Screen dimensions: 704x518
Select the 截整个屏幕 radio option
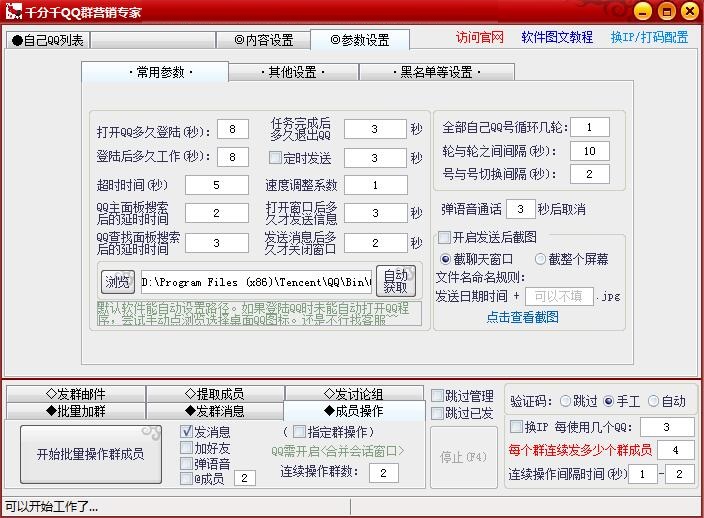point(540,259)
